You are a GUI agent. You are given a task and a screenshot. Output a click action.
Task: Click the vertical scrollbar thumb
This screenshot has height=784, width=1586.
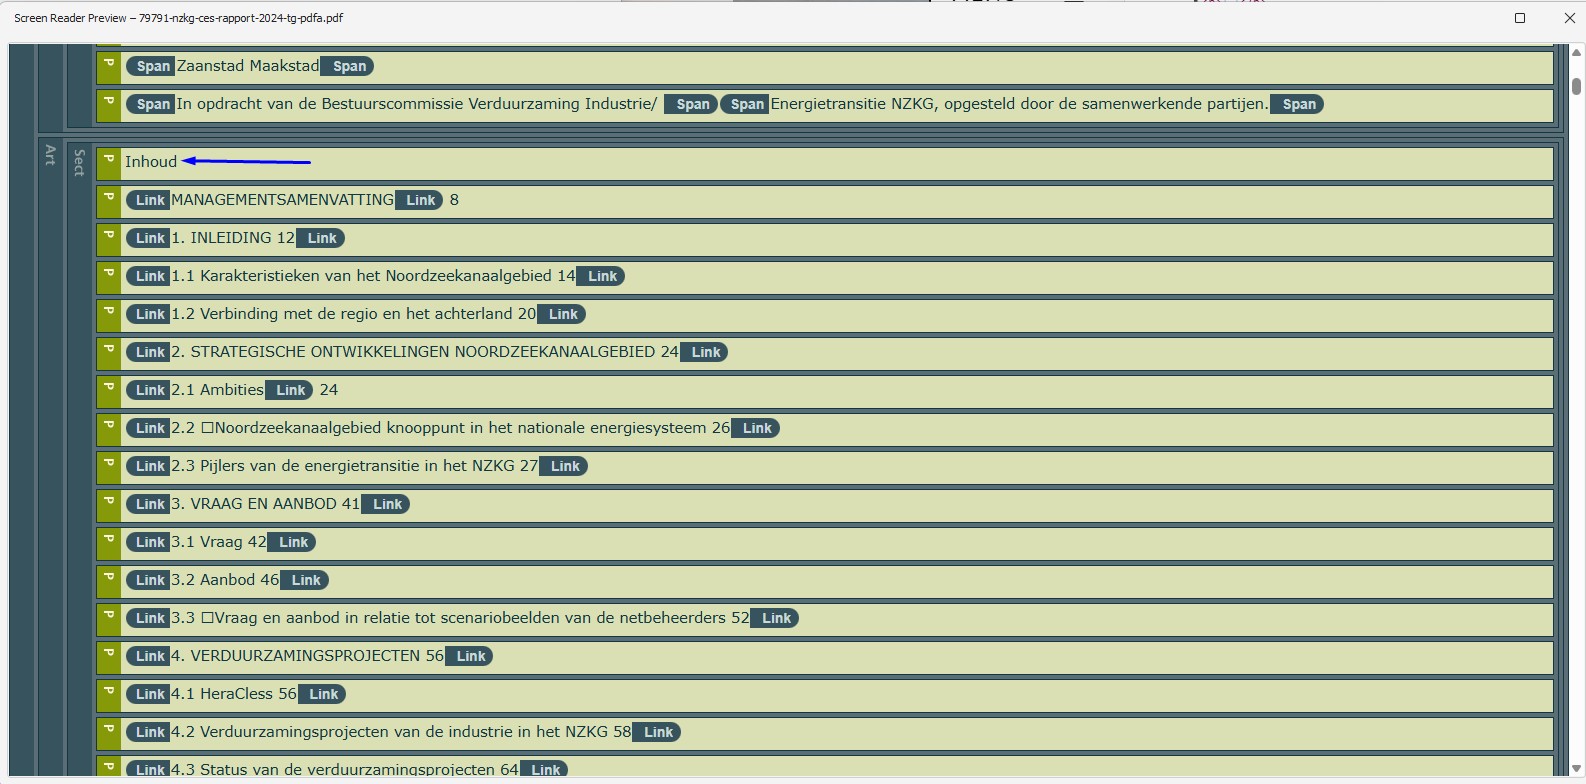pos(1576,86)
